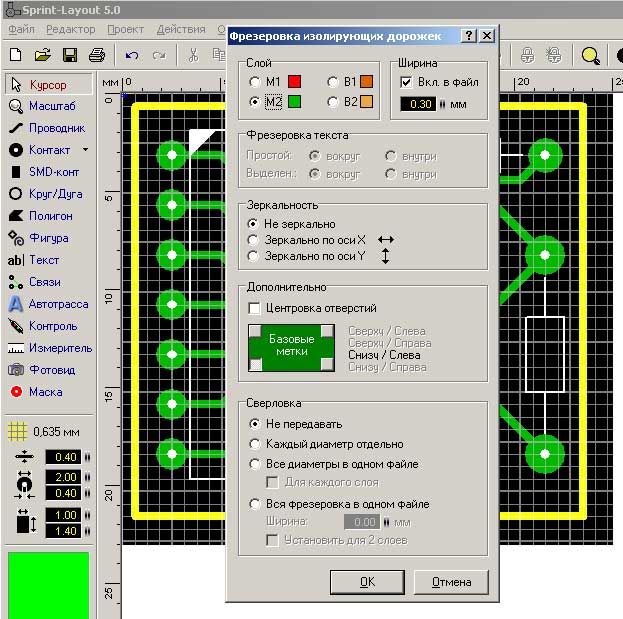Click the save file toolbar icon

click(x=70, y=54)
